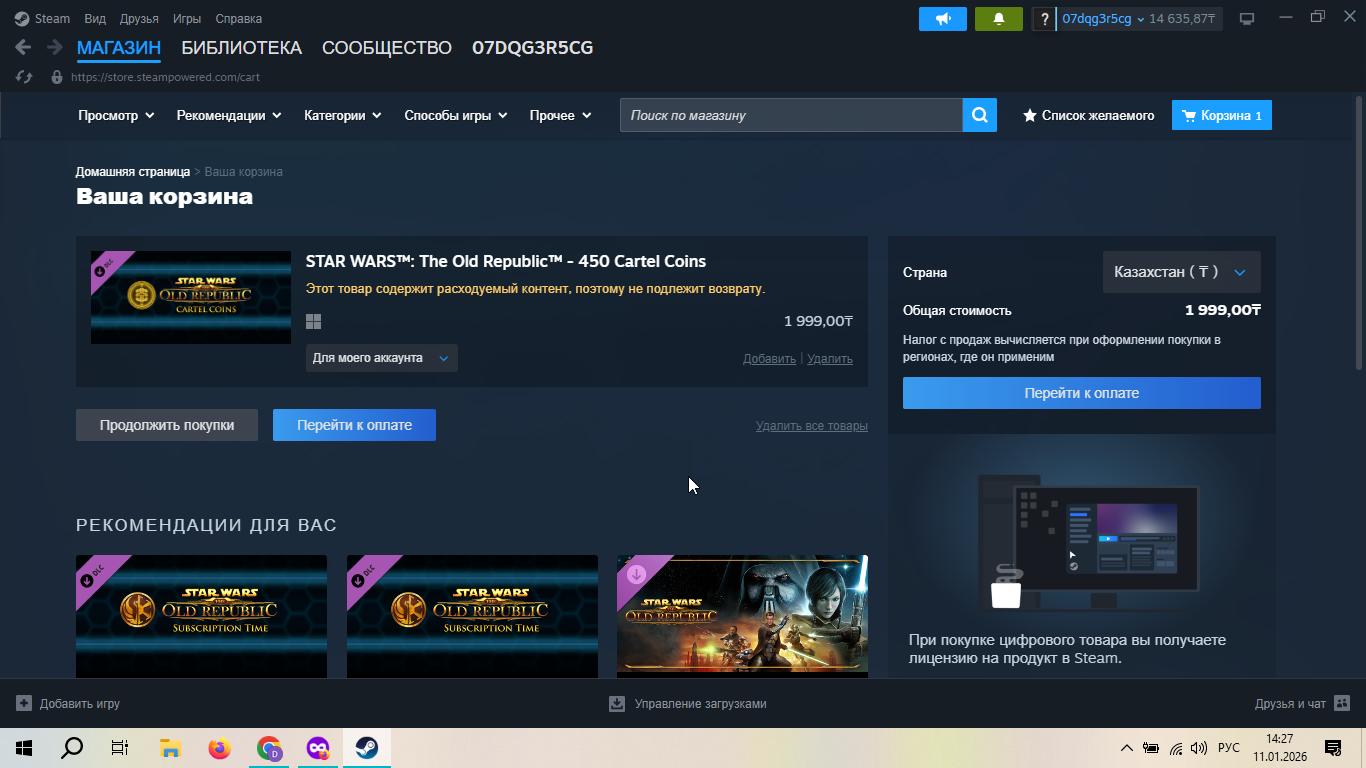The width and height of the screenshot is (1366, 768).
Task: Open the wishlist star link
Action: 1088,115
